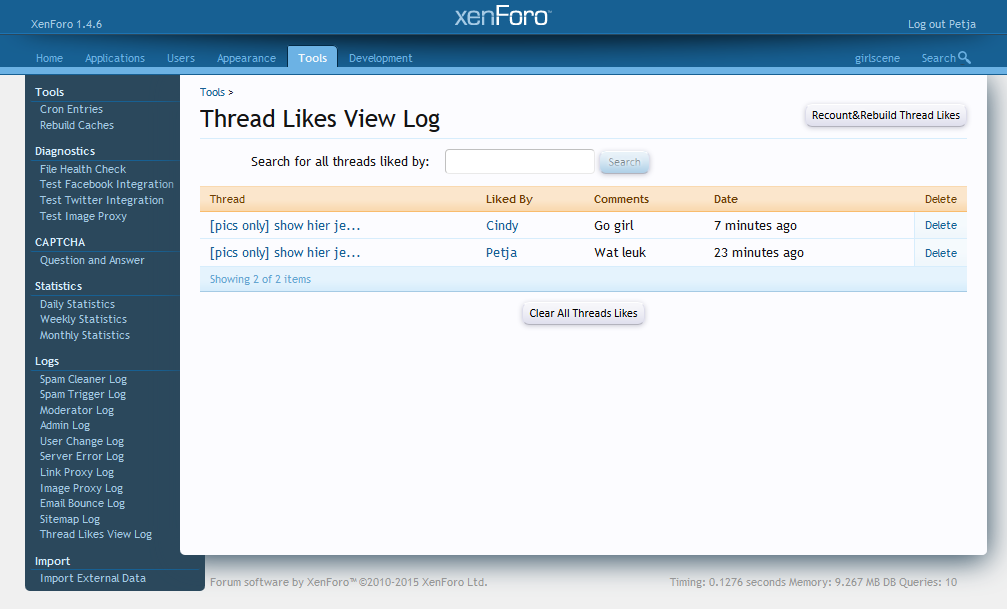The width and height of the screenshot is (1007, 609).
Task: Open Sitemap Log
Action: coord(69,519)
